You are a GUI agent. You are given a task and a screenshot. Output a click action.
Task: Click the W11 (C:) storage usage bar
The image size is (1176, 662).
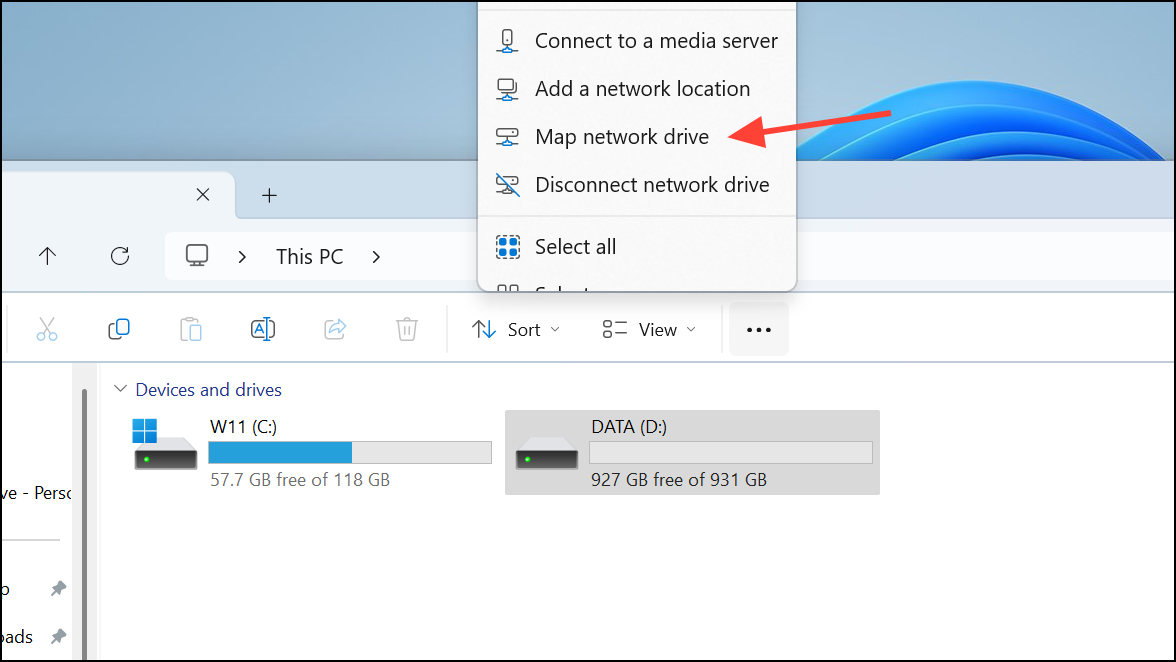[349, 452]
